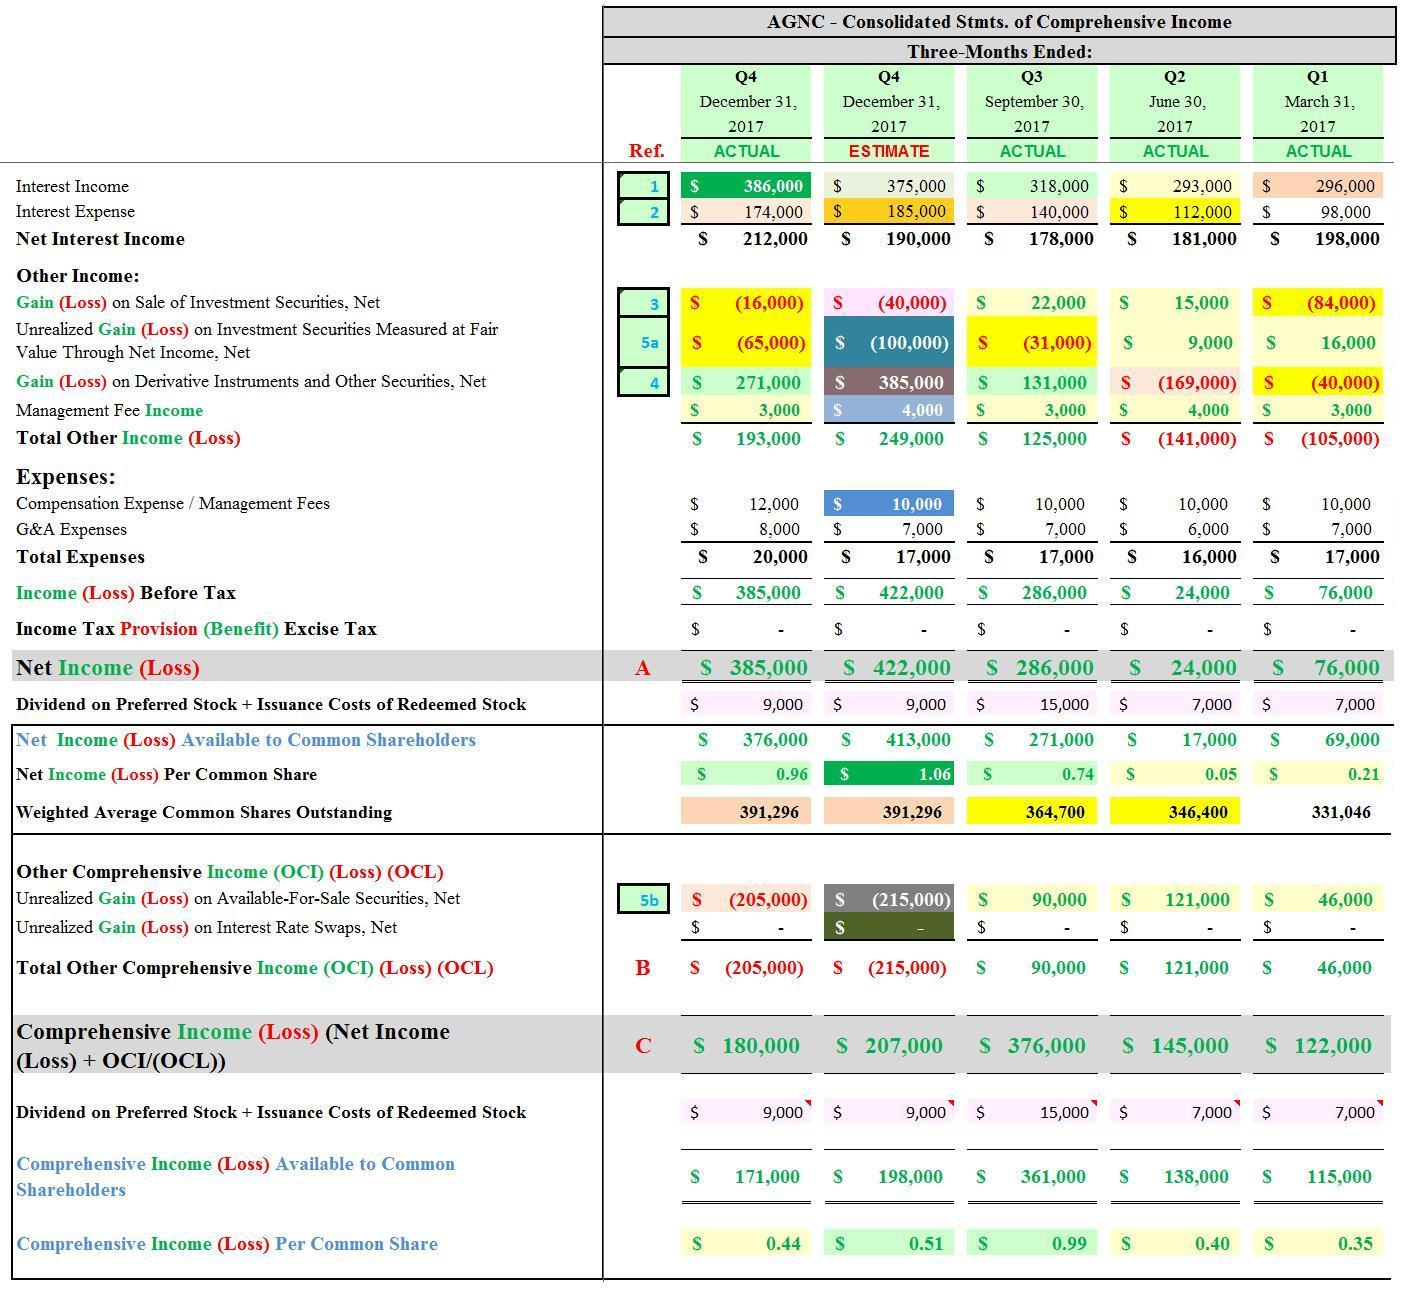Select Q4 Estimate Comprehensive Income to Common 198,000
Viewport: 1402px width, 1291px height.
coord(889,1177)
